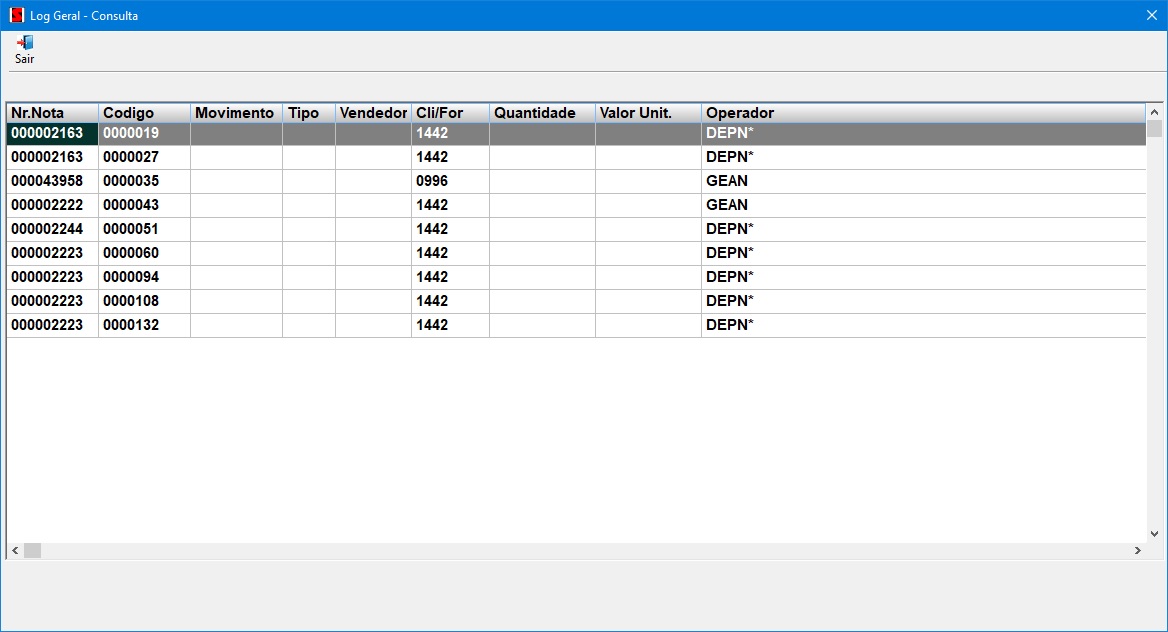
Task: Click Operador DEPN* in the 0000027 row
Action: [x=924, y=157]
